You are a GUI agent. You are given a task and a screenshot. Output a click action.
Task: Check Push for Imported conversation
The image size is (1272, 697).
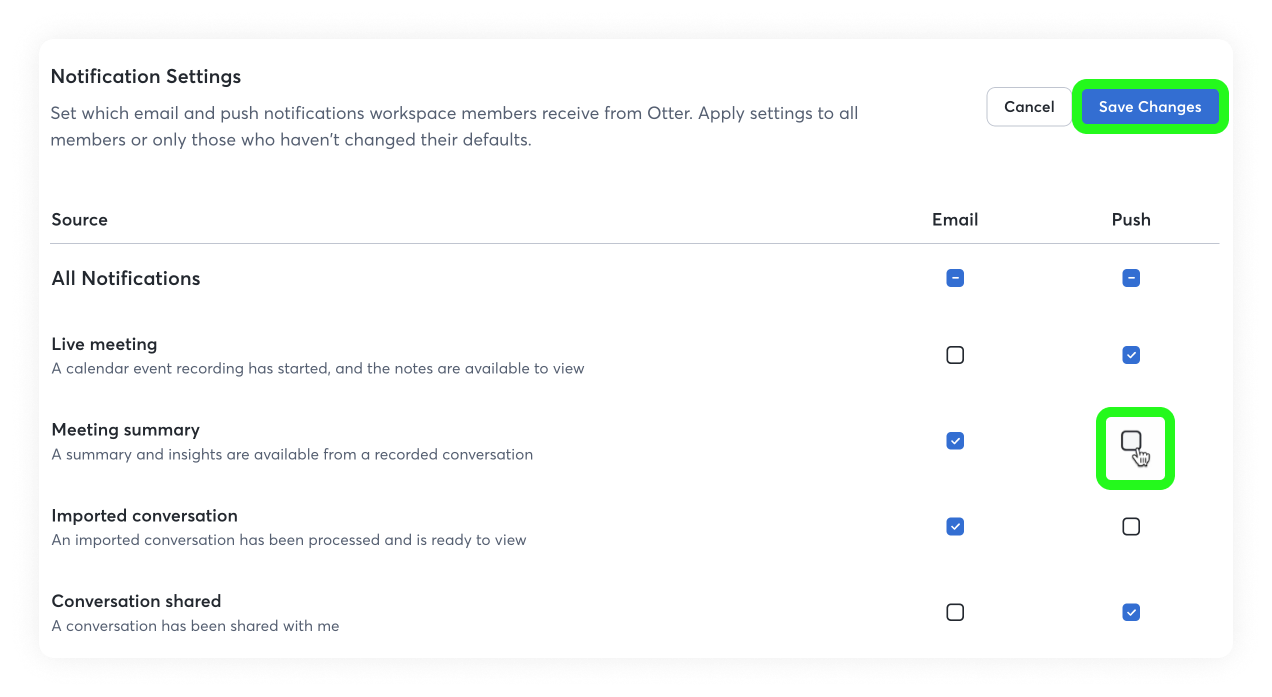coord(1131,527)
